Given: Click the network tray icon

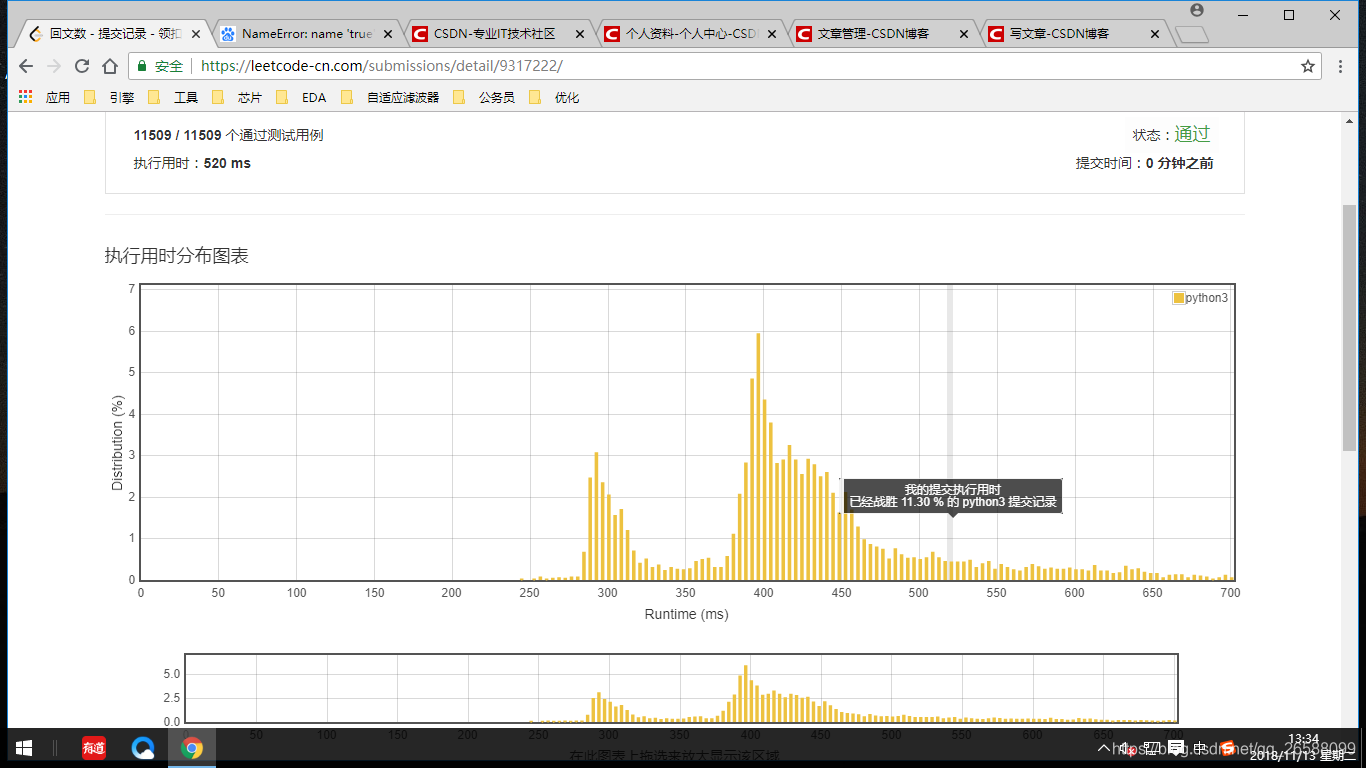Looking at the screenshot, I should pyautogui.click(x=1152, y=748).
